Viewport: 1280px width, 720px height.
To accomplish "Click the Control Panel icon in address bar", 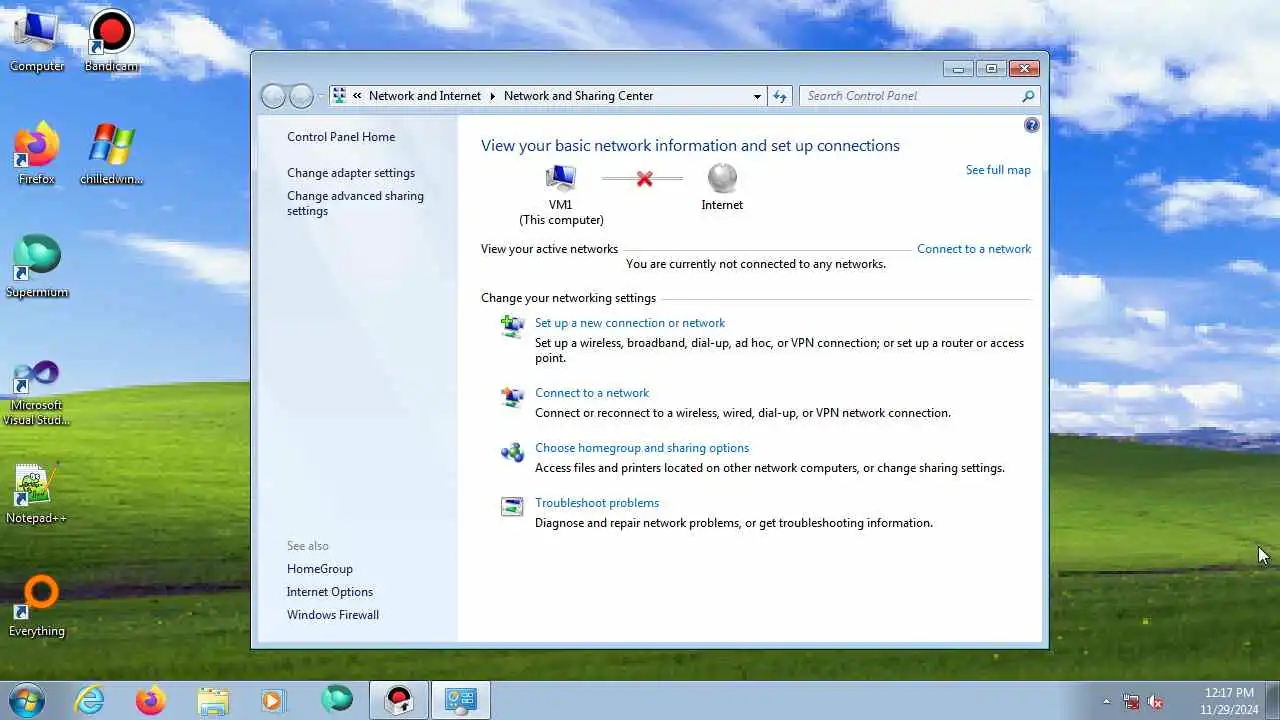I will 339,95.
